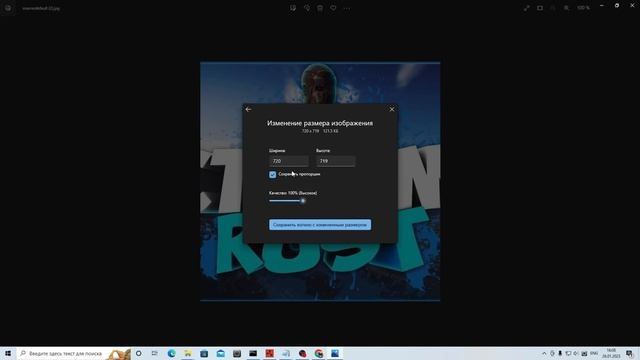Click the Height (Высота) input field
The height and width of the screenshot is (360, 640).
point(336,161)
